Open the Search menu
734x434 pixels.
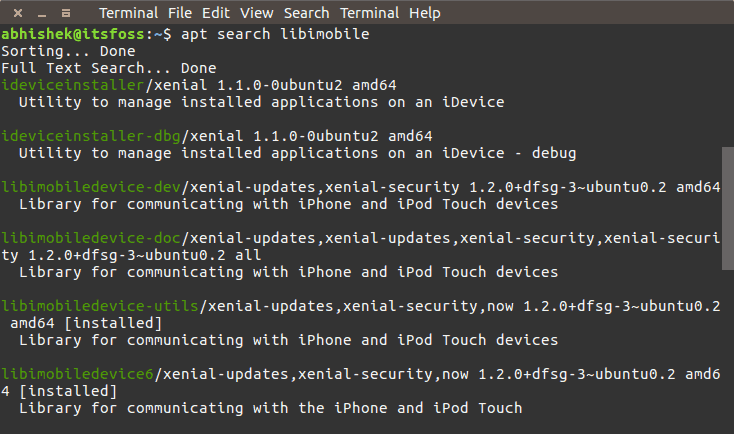pos(306,13)
